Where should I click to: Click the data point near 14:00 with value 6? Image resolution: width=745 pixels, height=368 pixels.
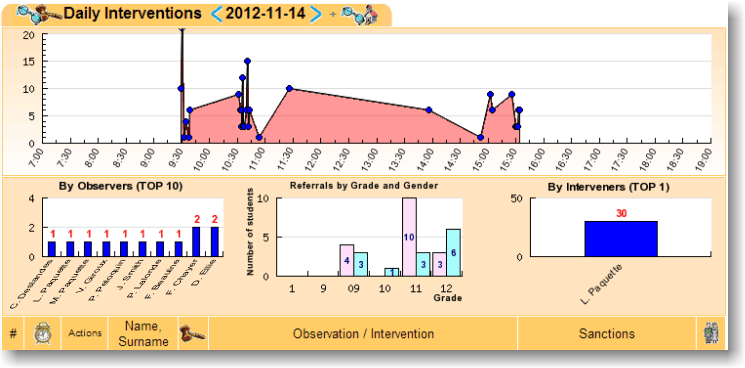pos(429,110)
